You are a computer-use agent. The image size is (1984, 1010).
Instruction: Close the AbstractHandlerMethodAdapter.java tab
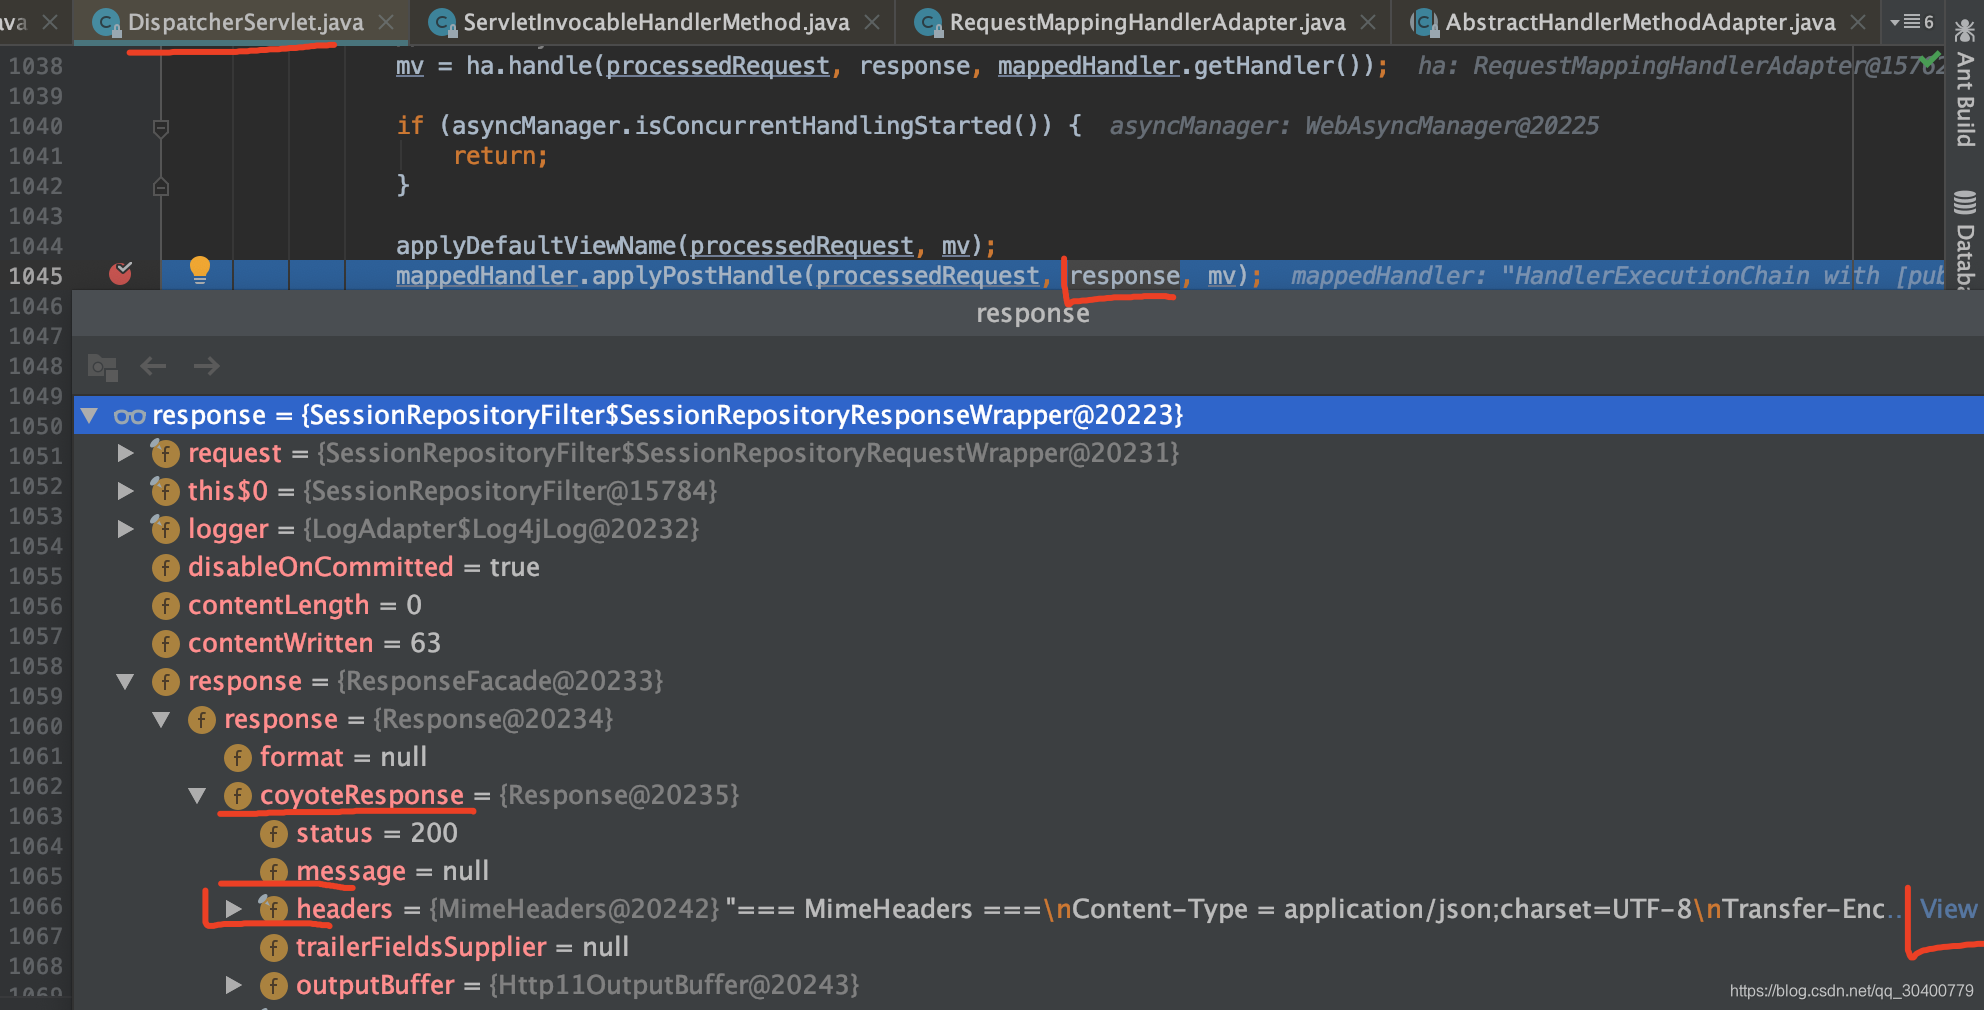(x=1858, y=22)
